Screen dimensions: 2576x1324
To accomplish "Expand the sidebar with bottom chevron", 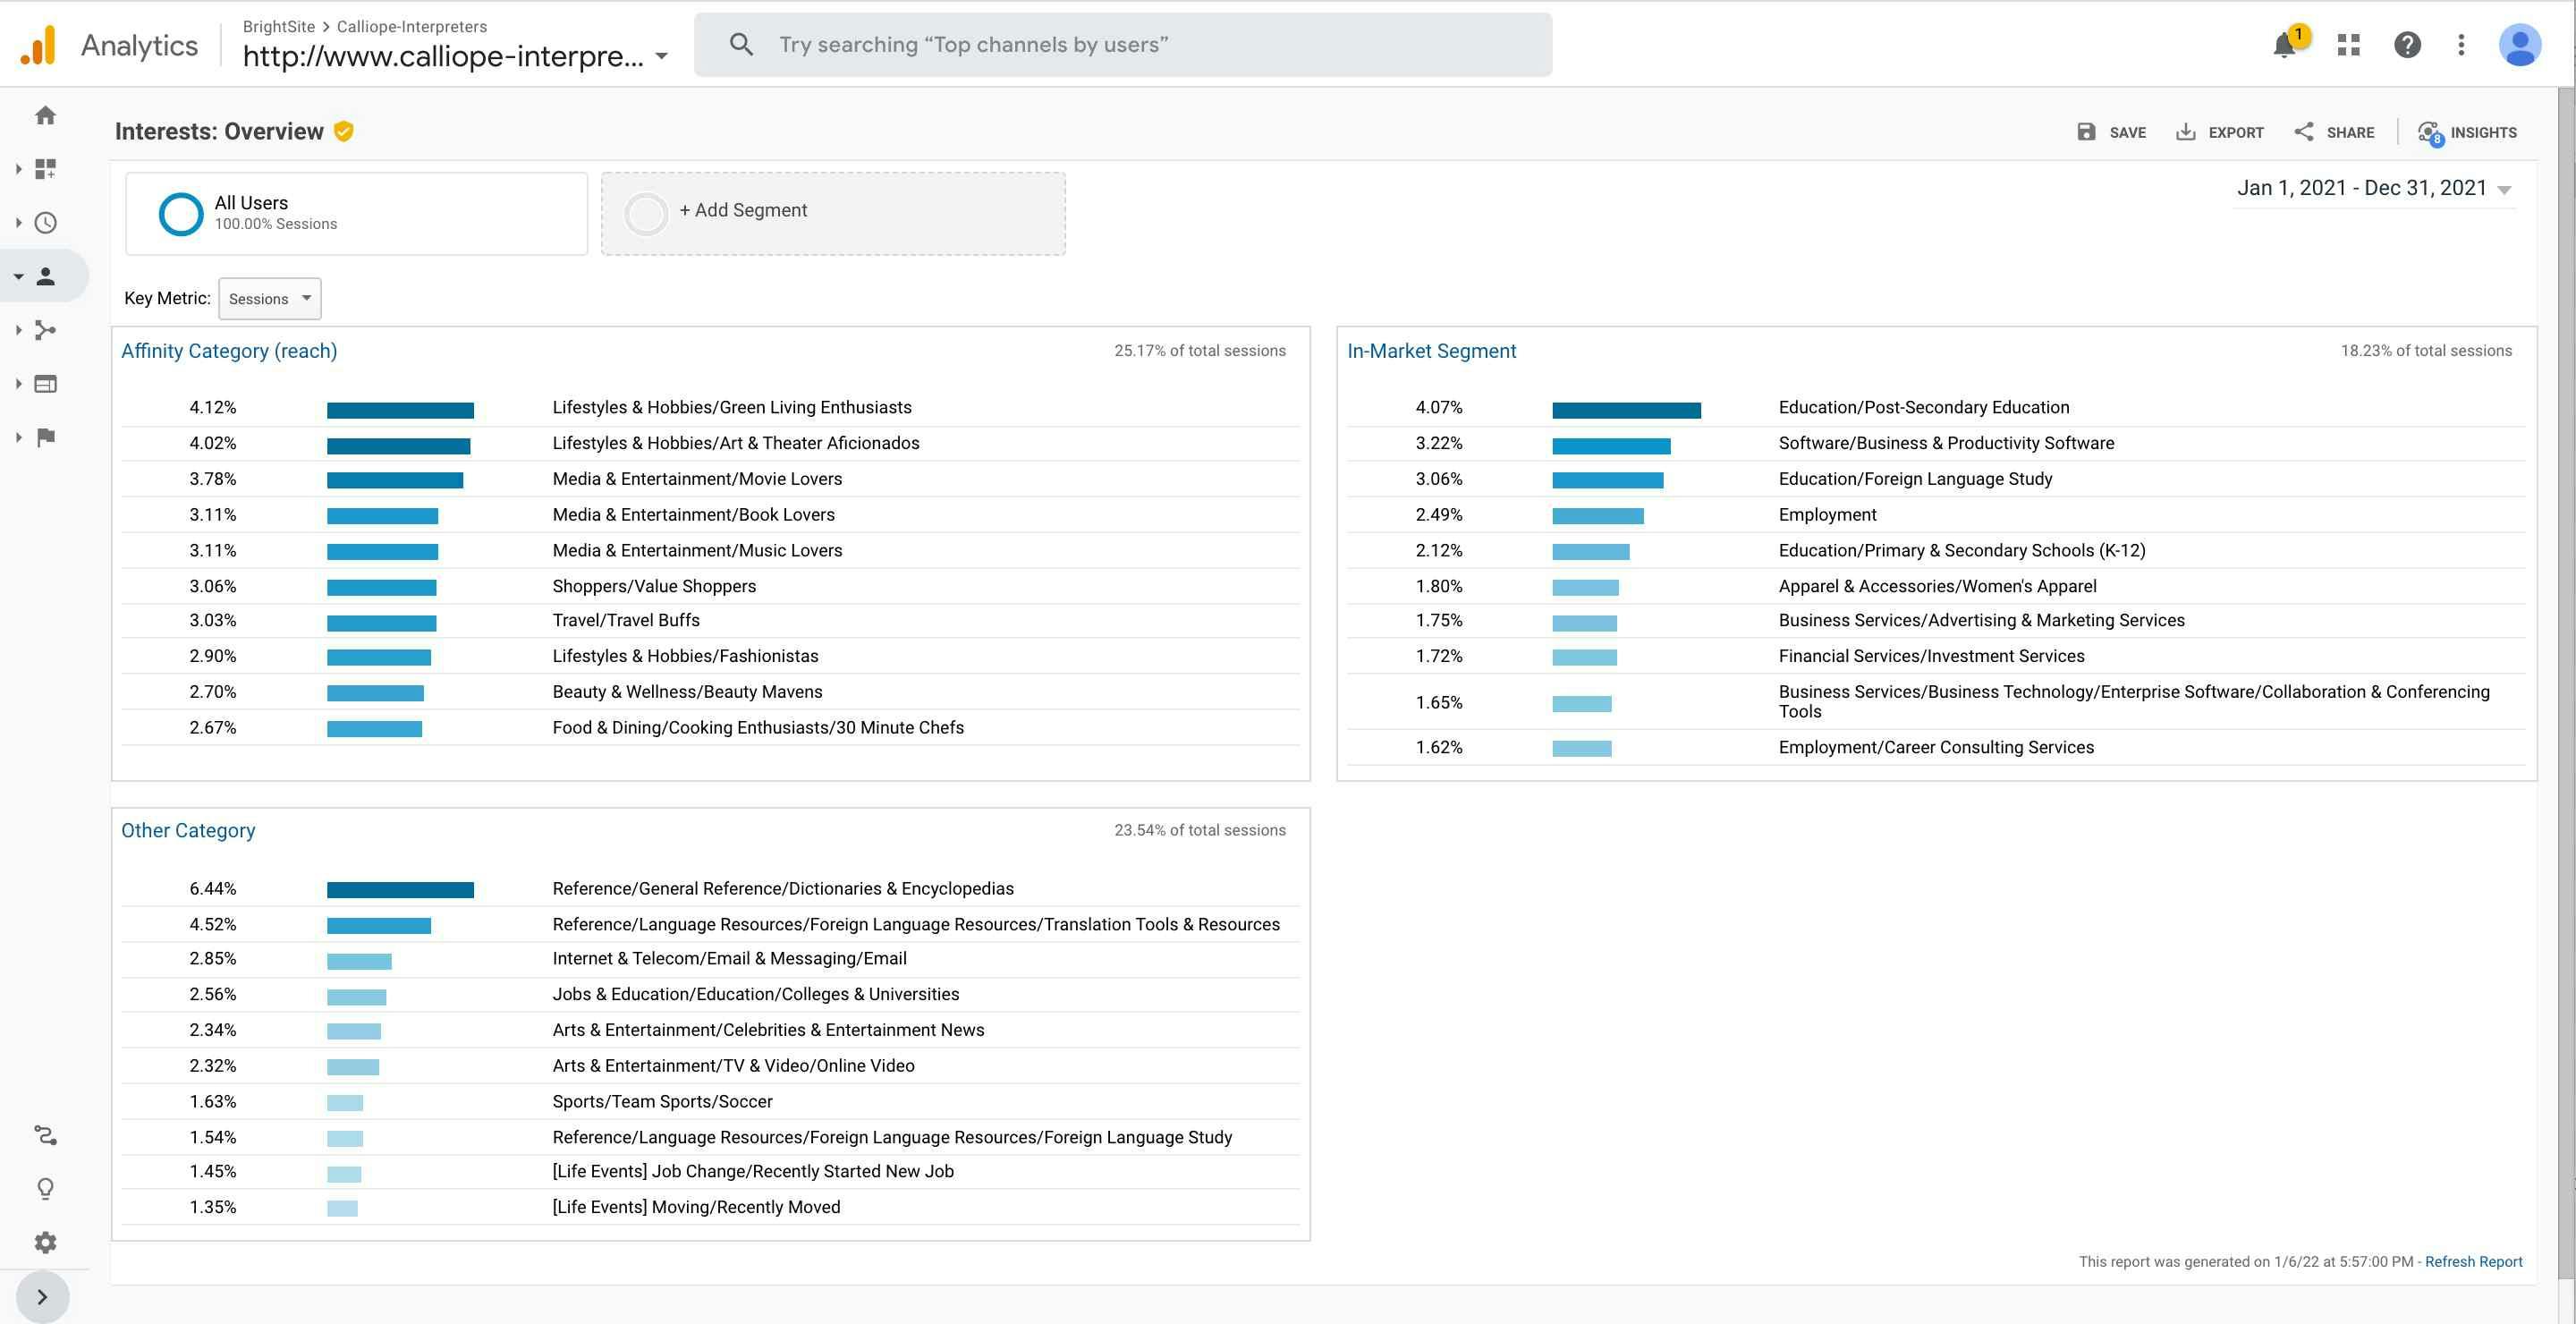I will [x=42, y=1297].
